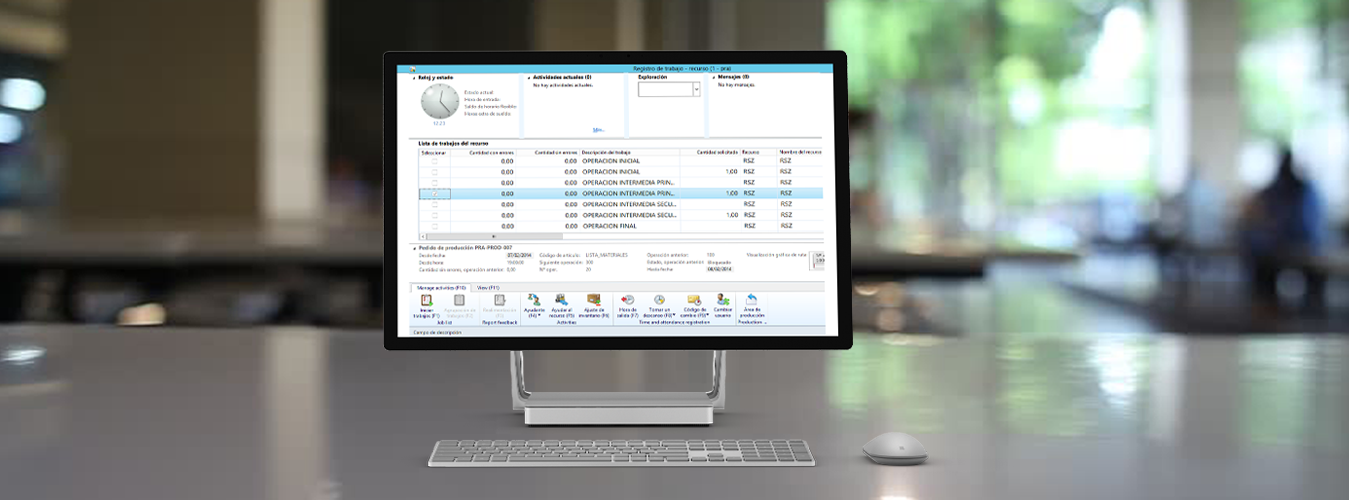
Task: Switch to the View (F11) tab
Action: (x=488, y=287)
